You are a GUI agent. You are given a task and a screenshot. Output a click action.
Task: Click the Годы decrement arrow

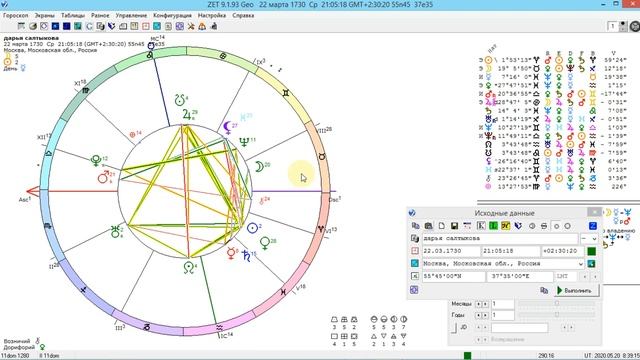click(x=478, y=315)
